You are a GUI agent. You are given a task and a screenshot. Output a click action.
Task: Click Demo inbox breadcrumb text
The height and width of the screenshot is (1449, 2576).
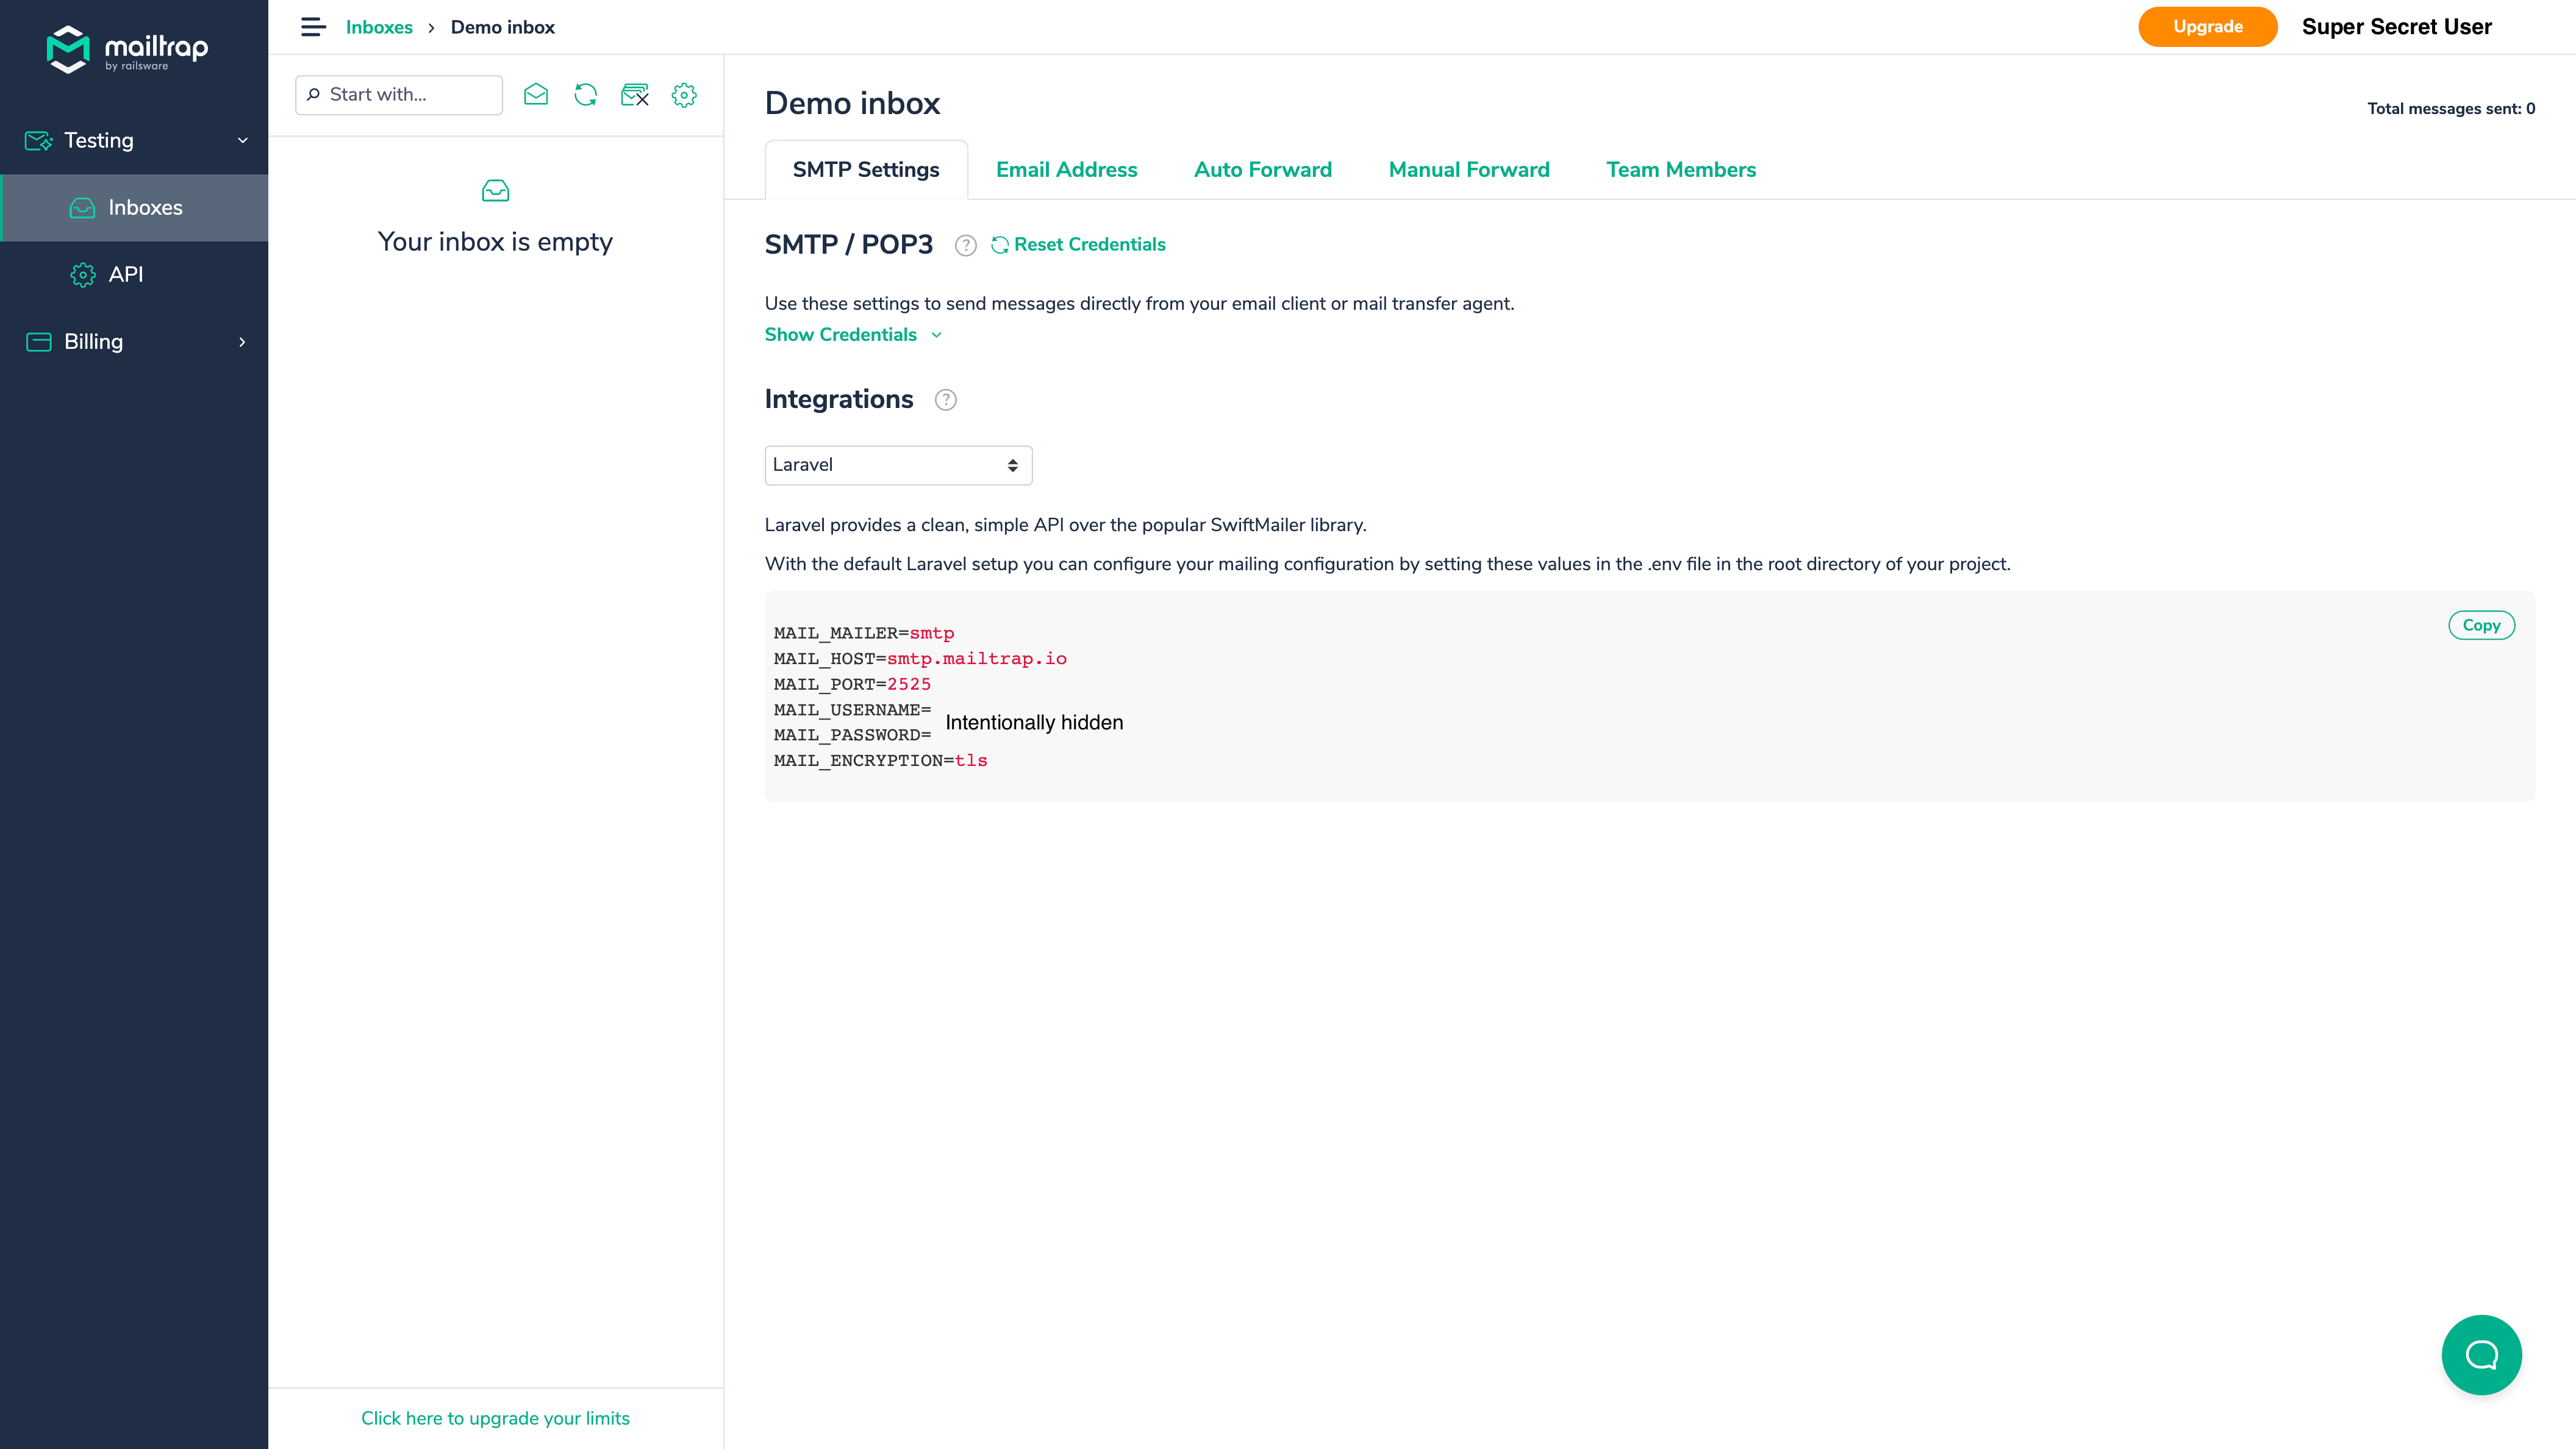[503, 27]
